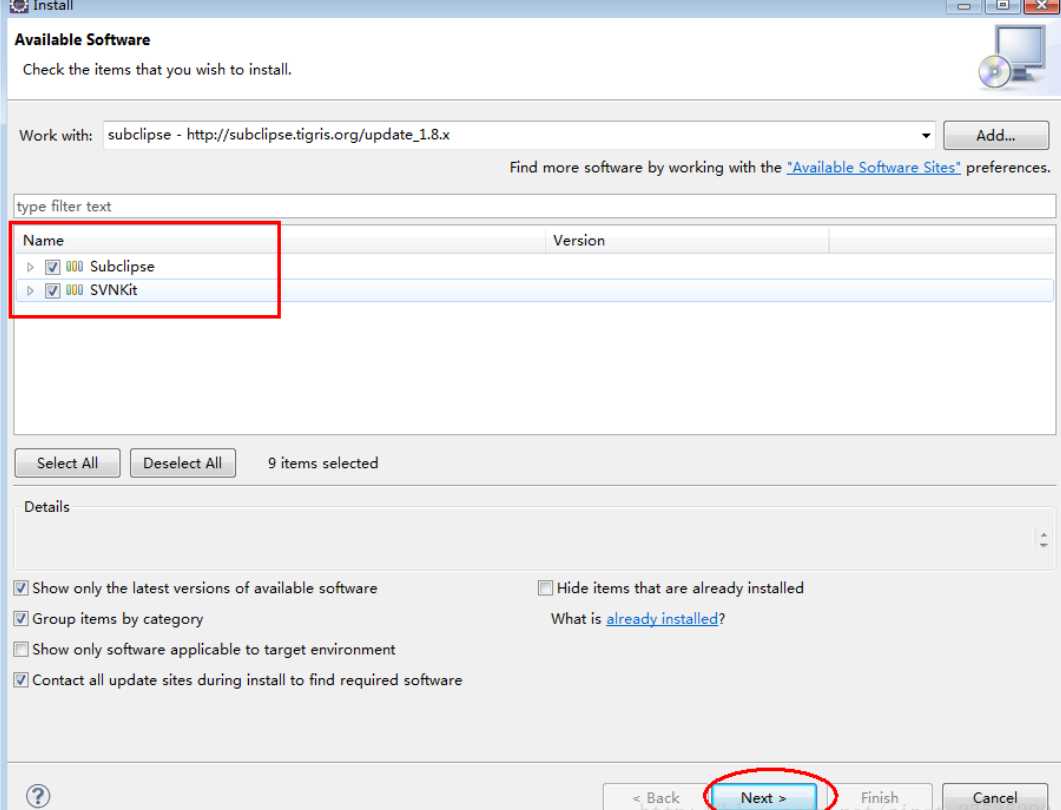Click the Cancel button
Image resolution: width=1061 pixels, height=810 pixels.
click(995, 797)
